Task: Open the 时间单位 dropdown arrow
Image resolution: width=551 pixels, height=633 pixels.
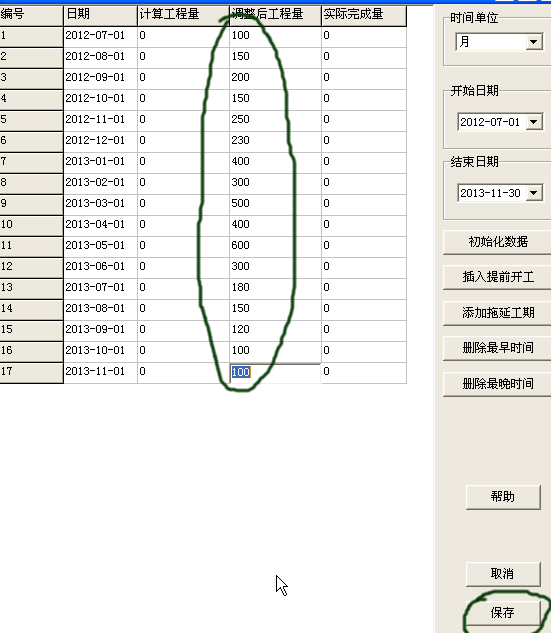Action: click(x=534, y=42)
